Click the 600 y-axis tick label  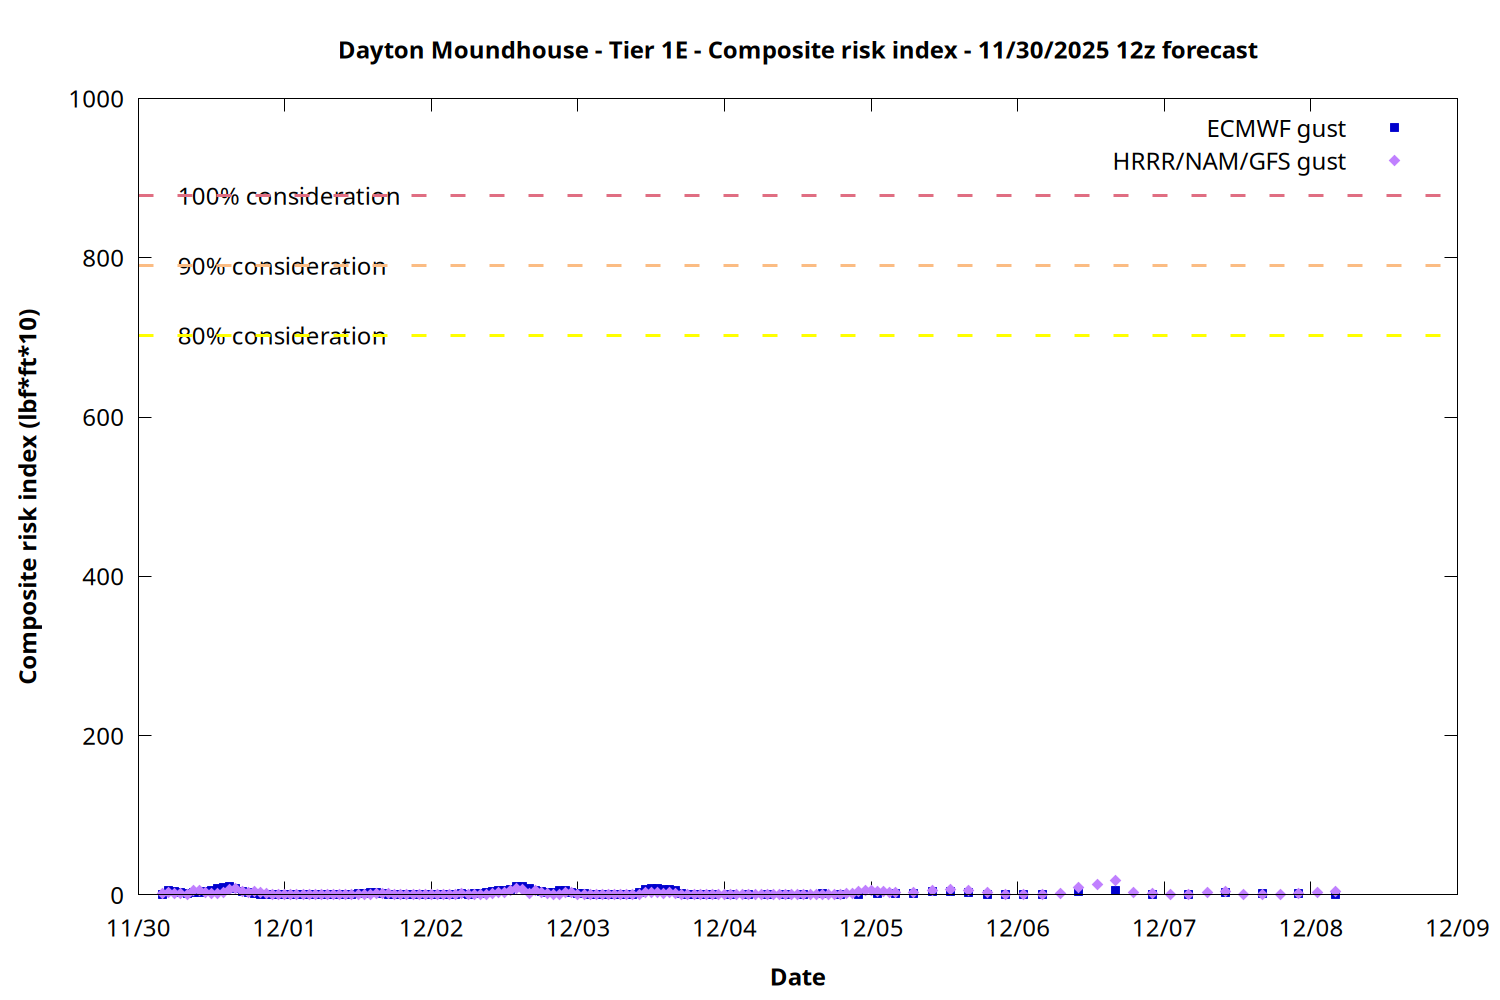103,418
